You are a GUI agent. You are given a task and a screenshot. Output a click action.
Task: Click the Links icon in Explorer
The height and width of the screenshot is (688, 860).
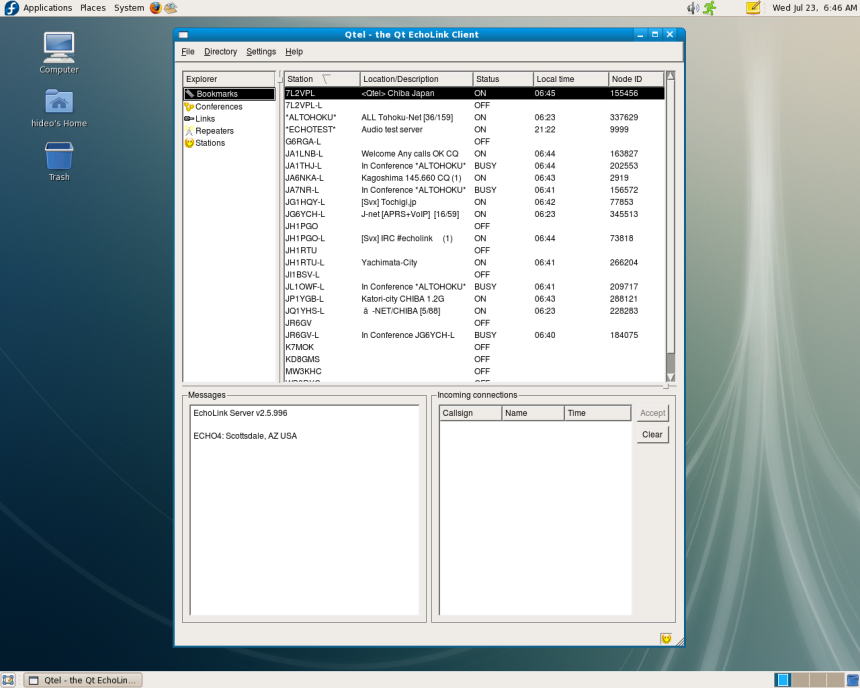pyautogui.click(x=189, y=119)
